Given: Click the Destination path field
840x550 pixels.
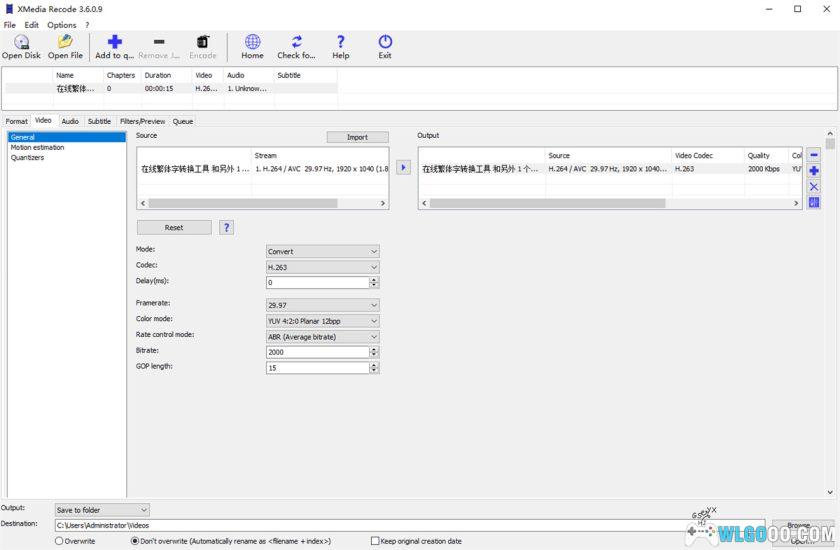Looking at the screenshot, I should pos(410,525).
